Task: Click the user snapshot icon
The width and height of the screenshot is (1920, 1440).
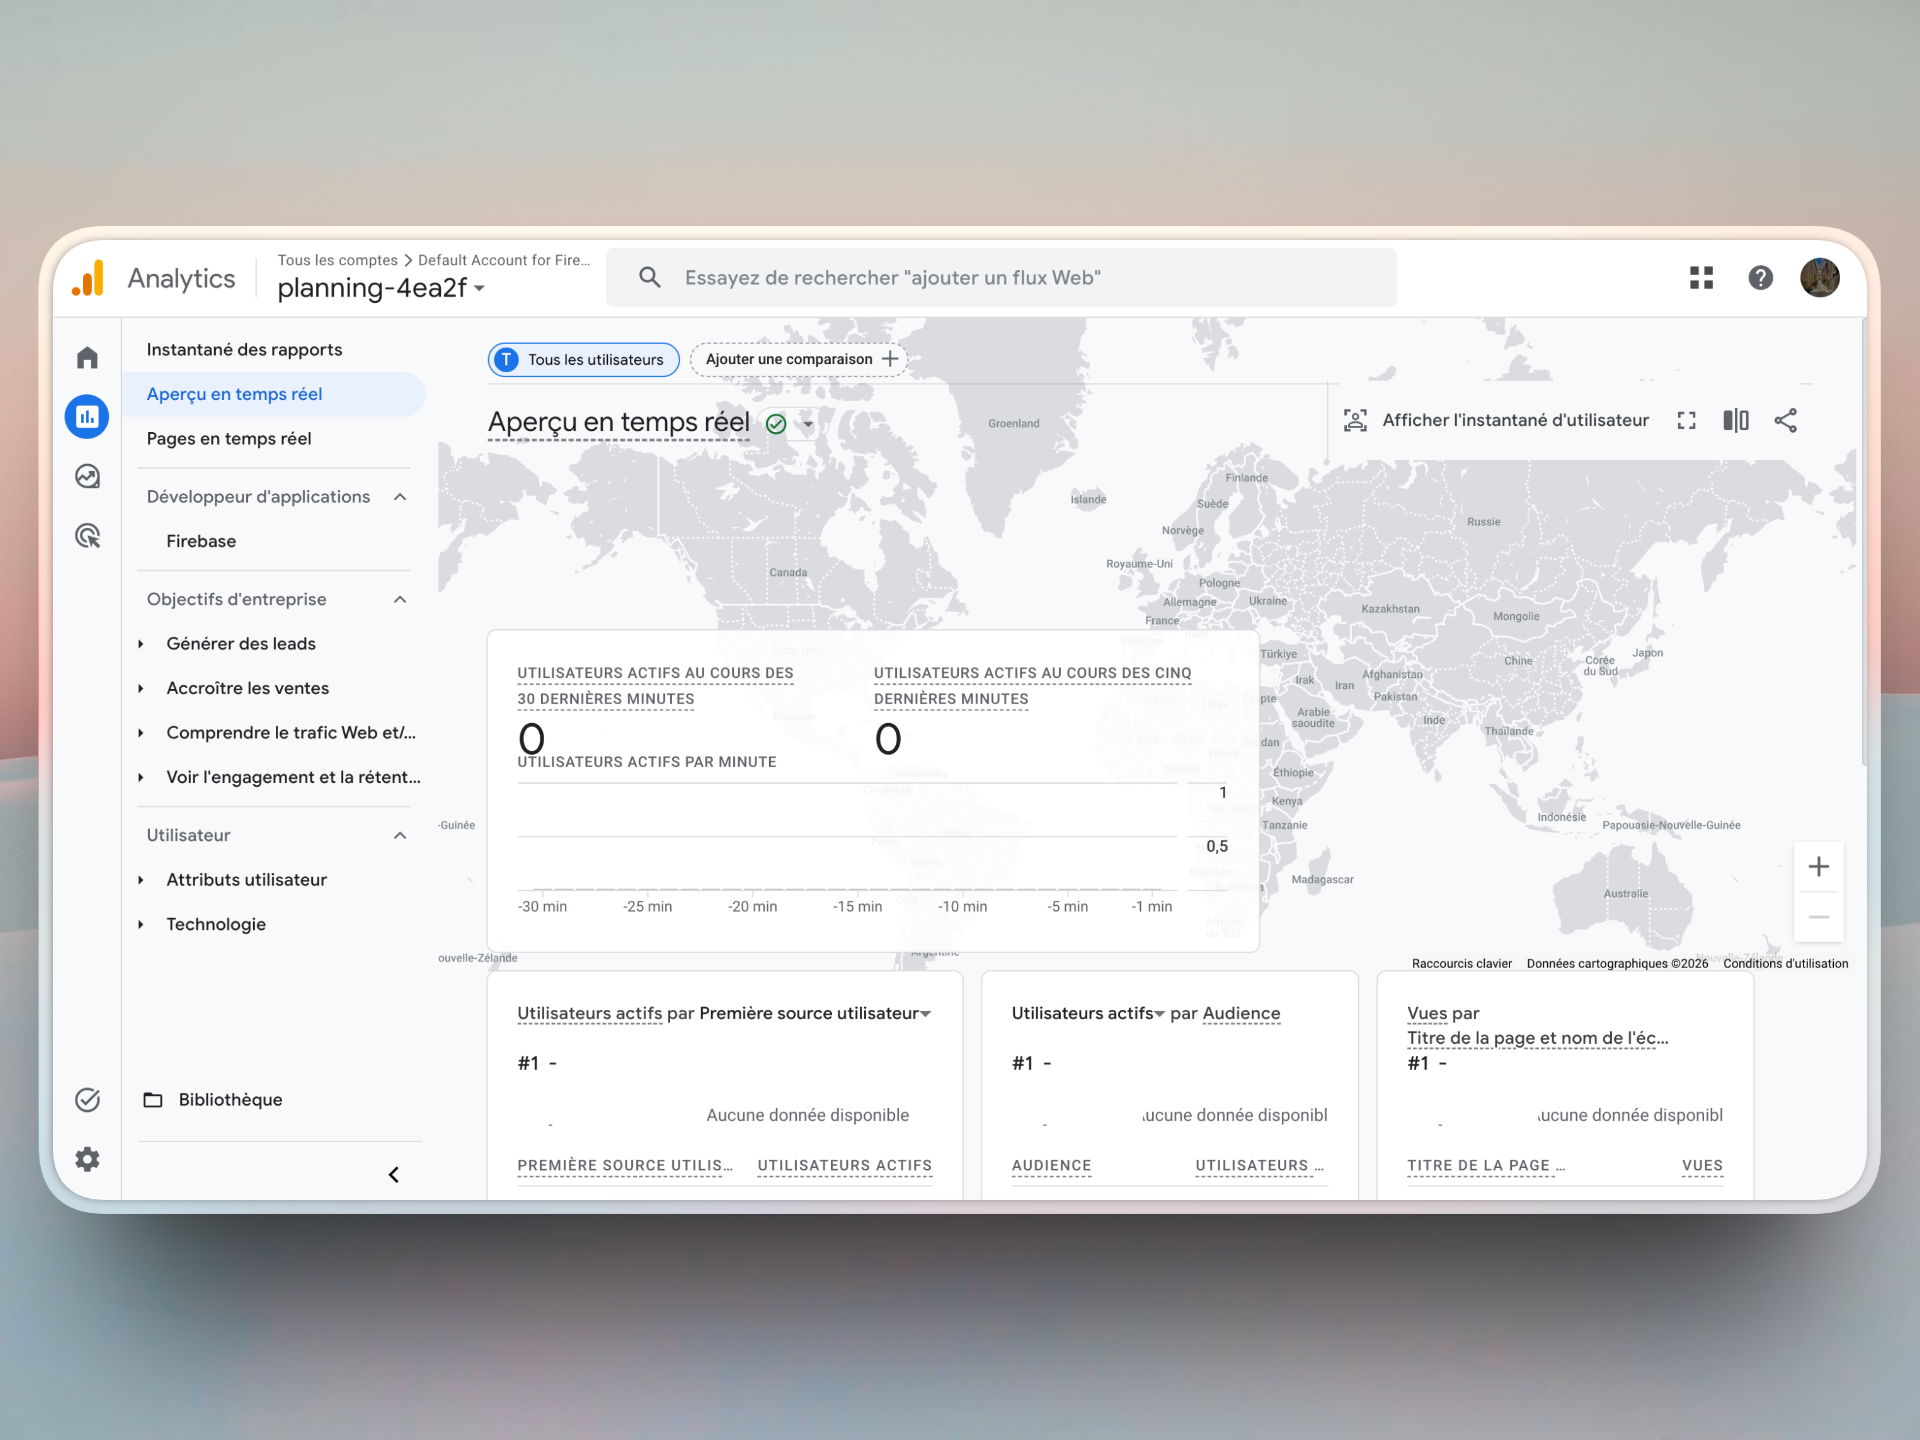Action: (1355, 420)
